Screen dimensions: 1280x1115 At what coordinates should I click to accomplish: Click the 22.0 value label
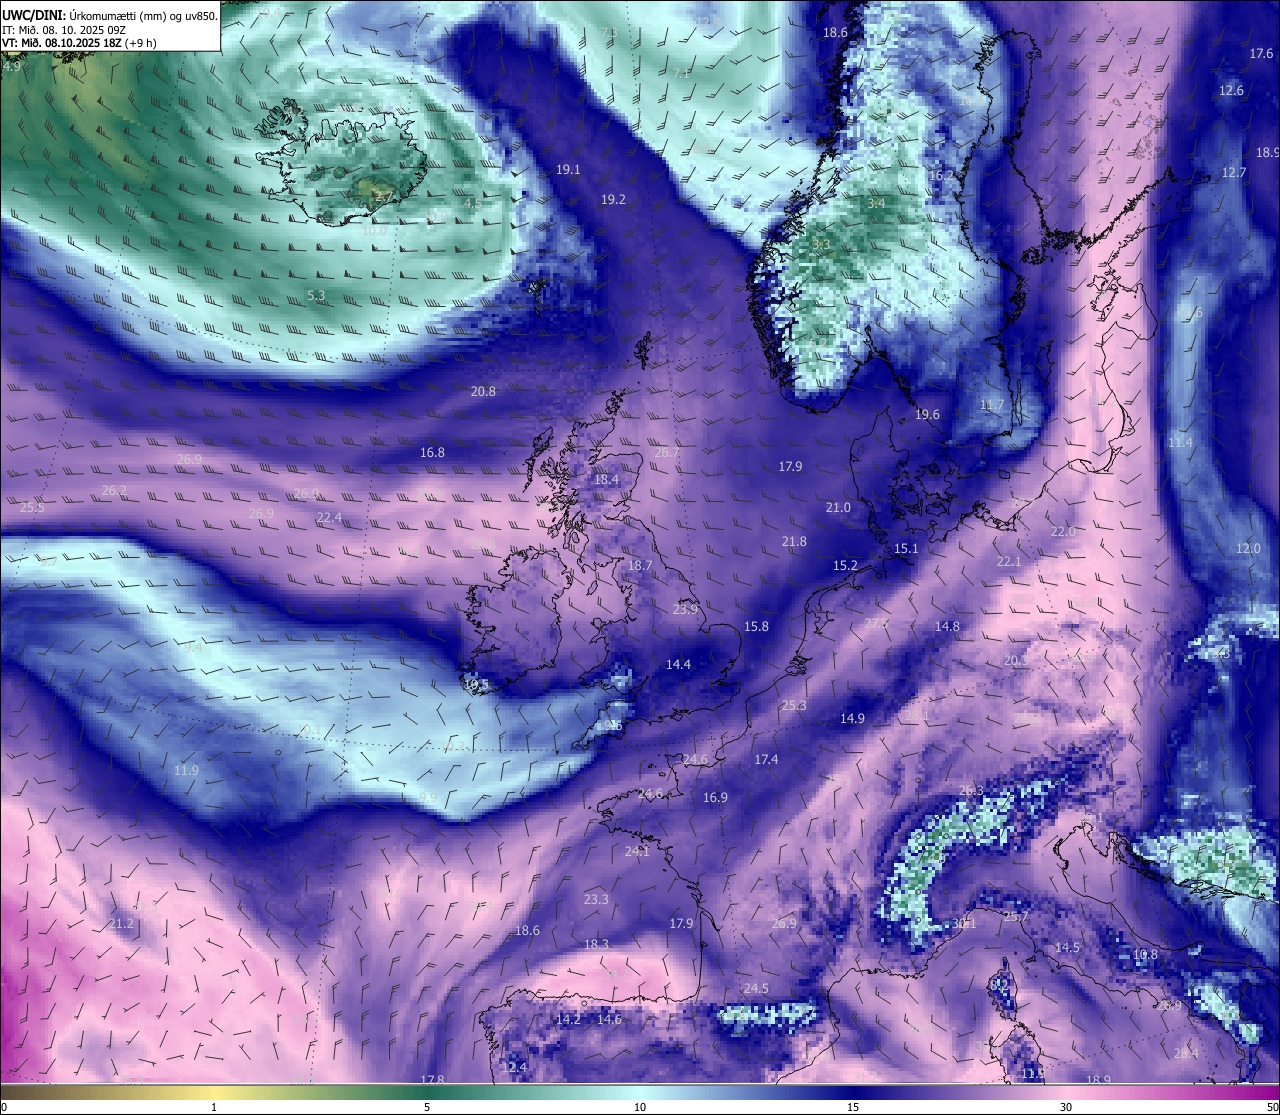click(x=1063, y=532)
